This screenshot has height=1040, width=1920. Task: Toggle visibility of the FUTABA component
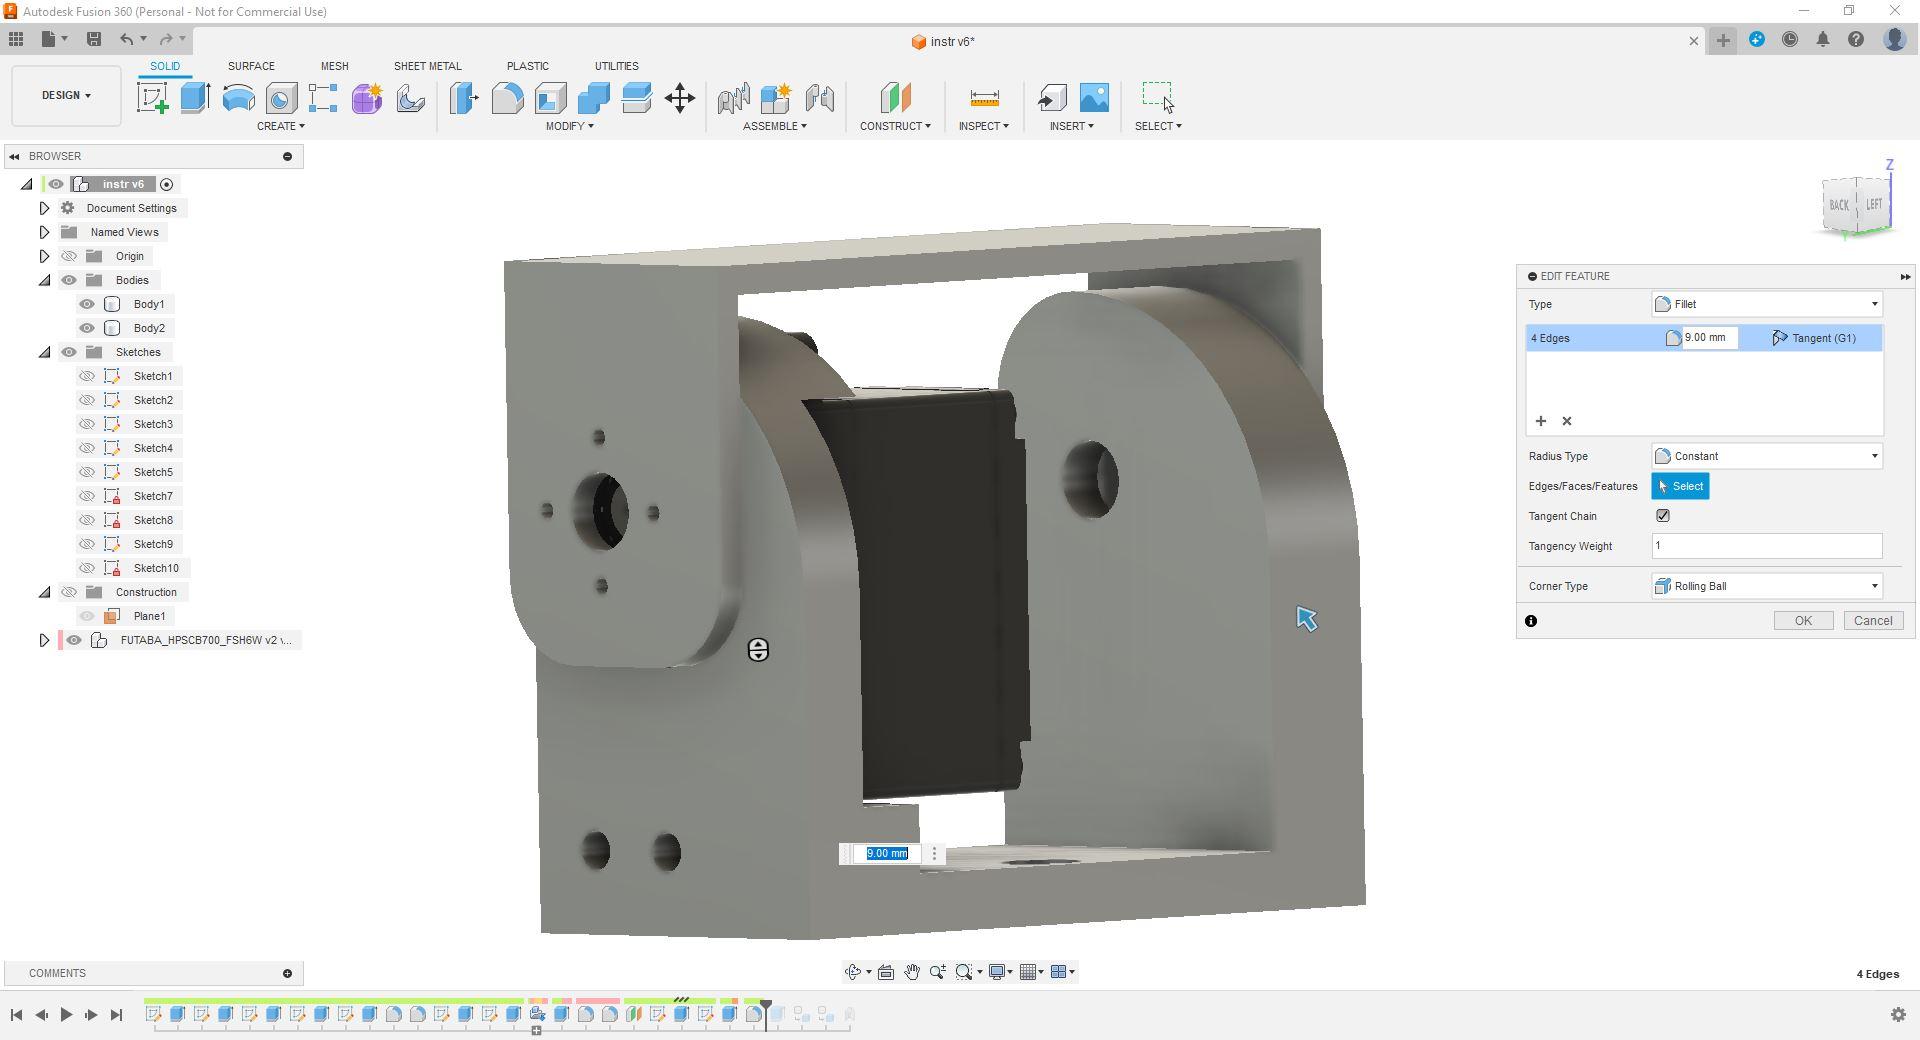[74, 640]
